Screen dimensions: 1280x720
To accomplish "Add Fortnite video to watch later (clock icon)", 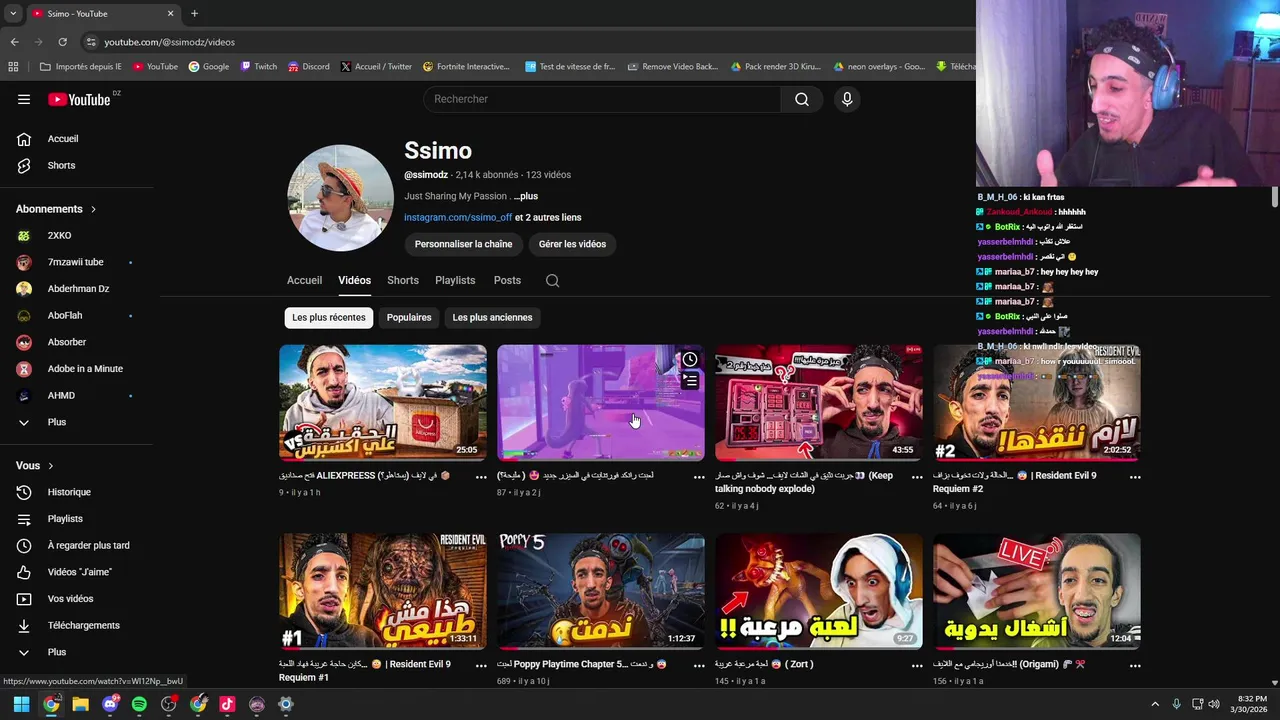I will point(690,360).
